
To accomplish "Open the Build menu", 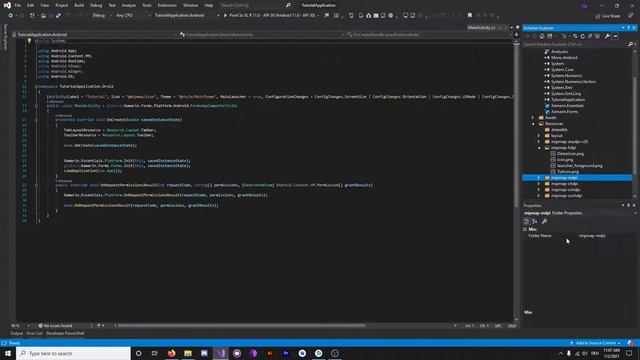I will click(x=79, y=5).
